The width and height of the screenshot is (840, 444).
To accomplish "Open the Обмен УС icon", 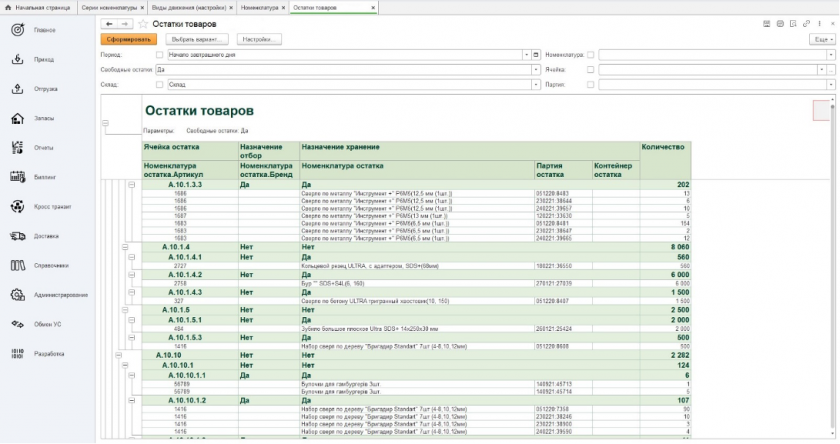I will tap(18, 325).
